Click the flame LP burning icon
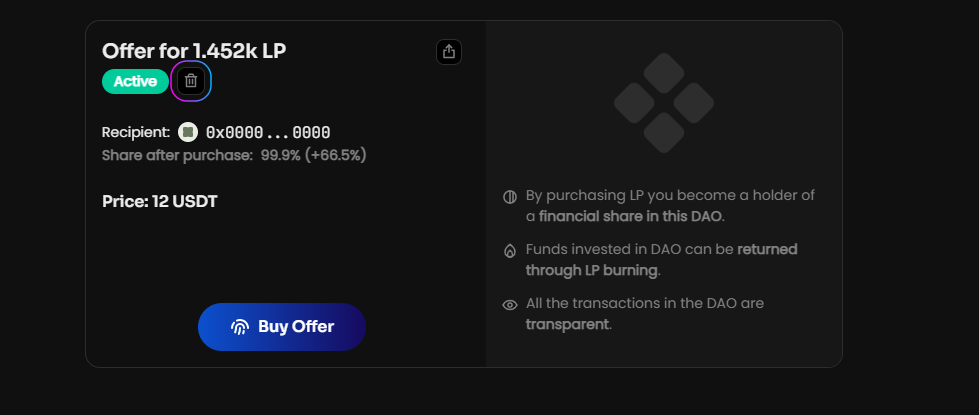Screen dimensions: 979x415 [x=510, y=250]
